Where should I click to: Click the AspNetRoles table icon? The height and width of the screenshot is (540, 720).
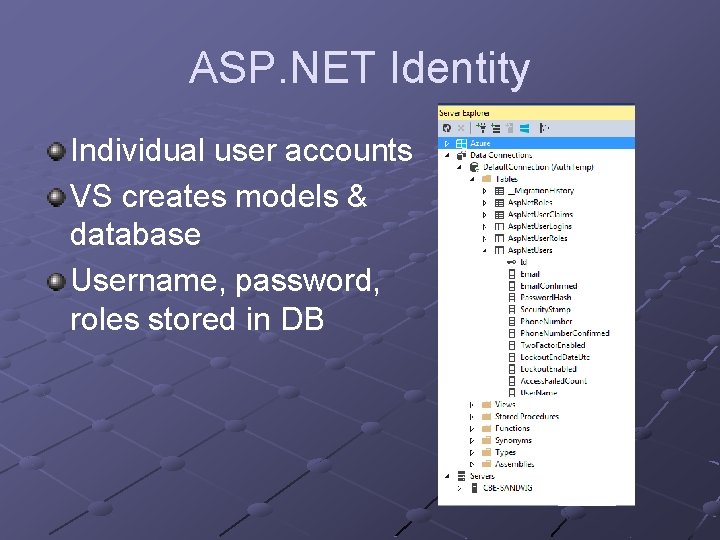(499, 202)
